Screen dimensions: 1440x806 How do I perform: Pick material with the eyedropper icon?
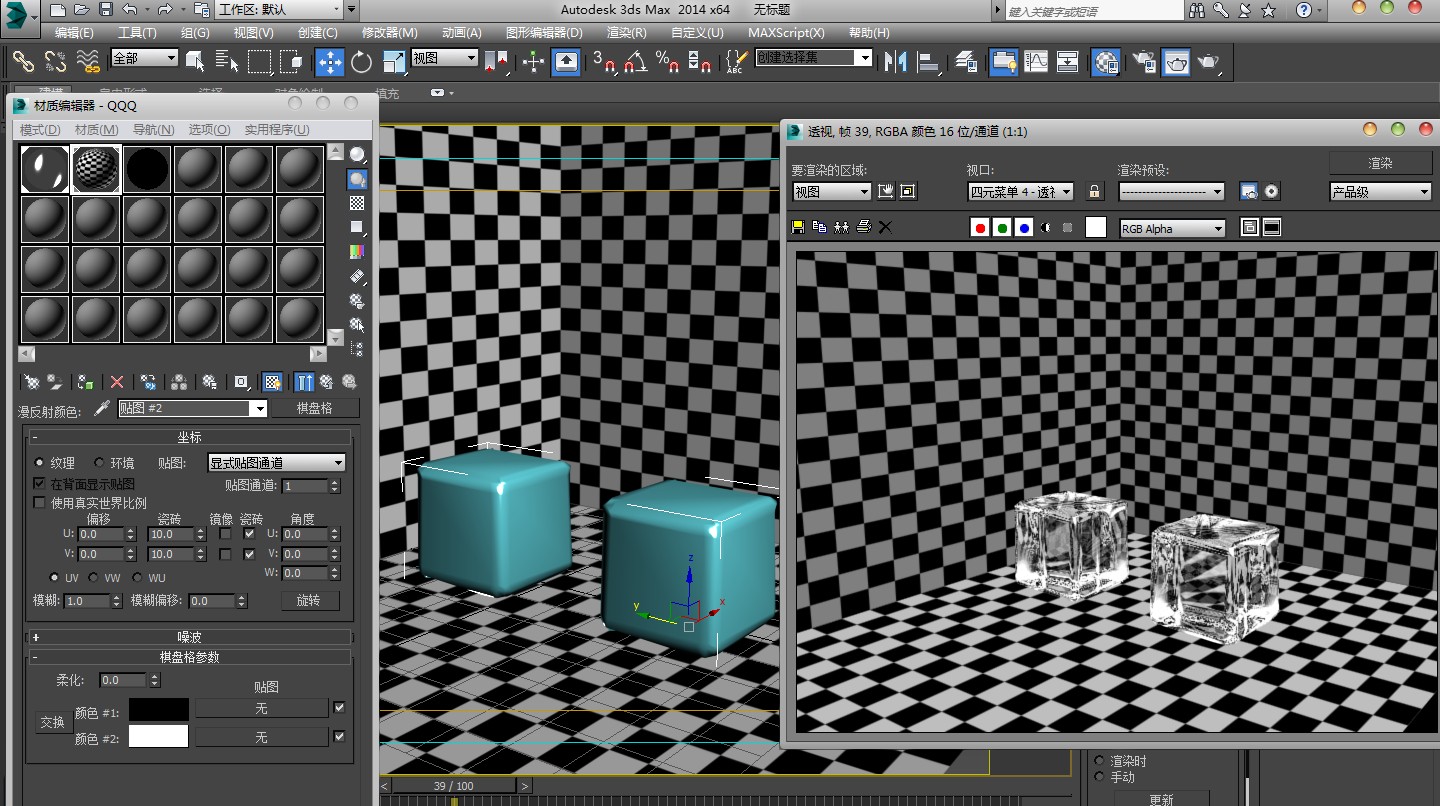pyautogui.click(x=101, y=408)
